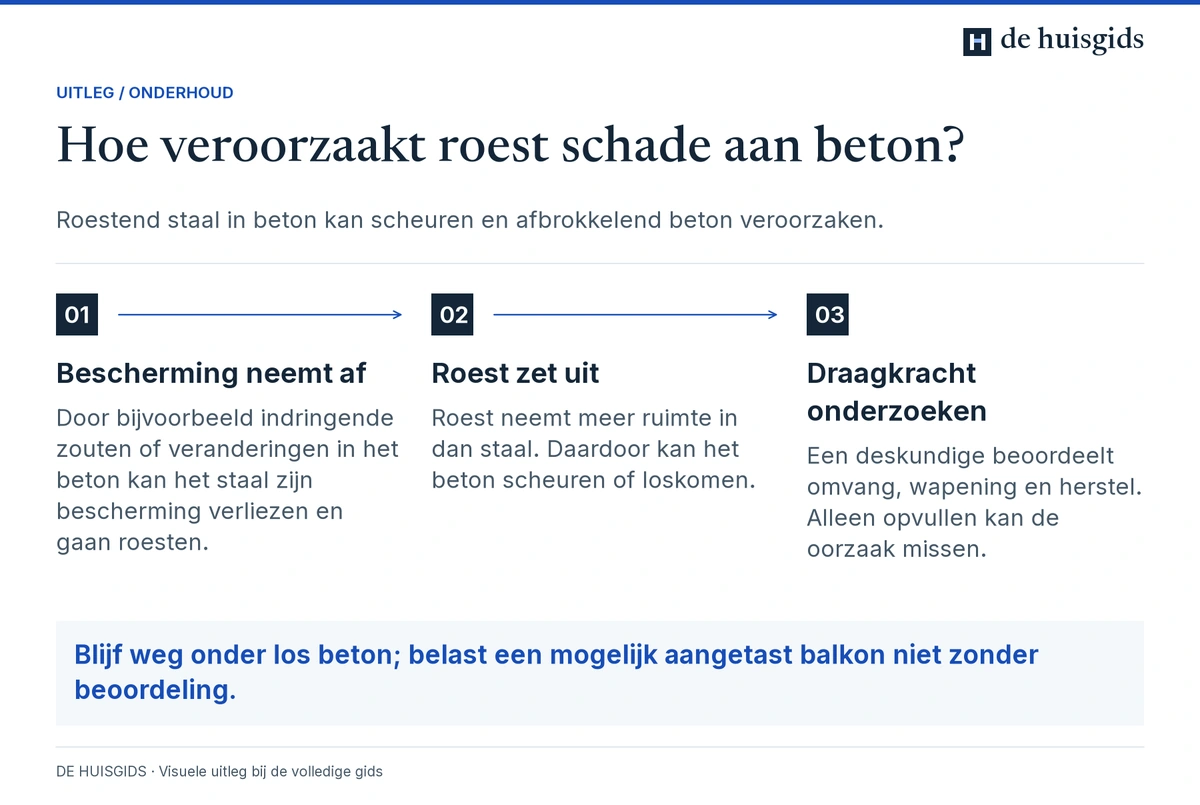Click the intro sentence about 'Roestend staal in beton'

click(x=470, y=220)
